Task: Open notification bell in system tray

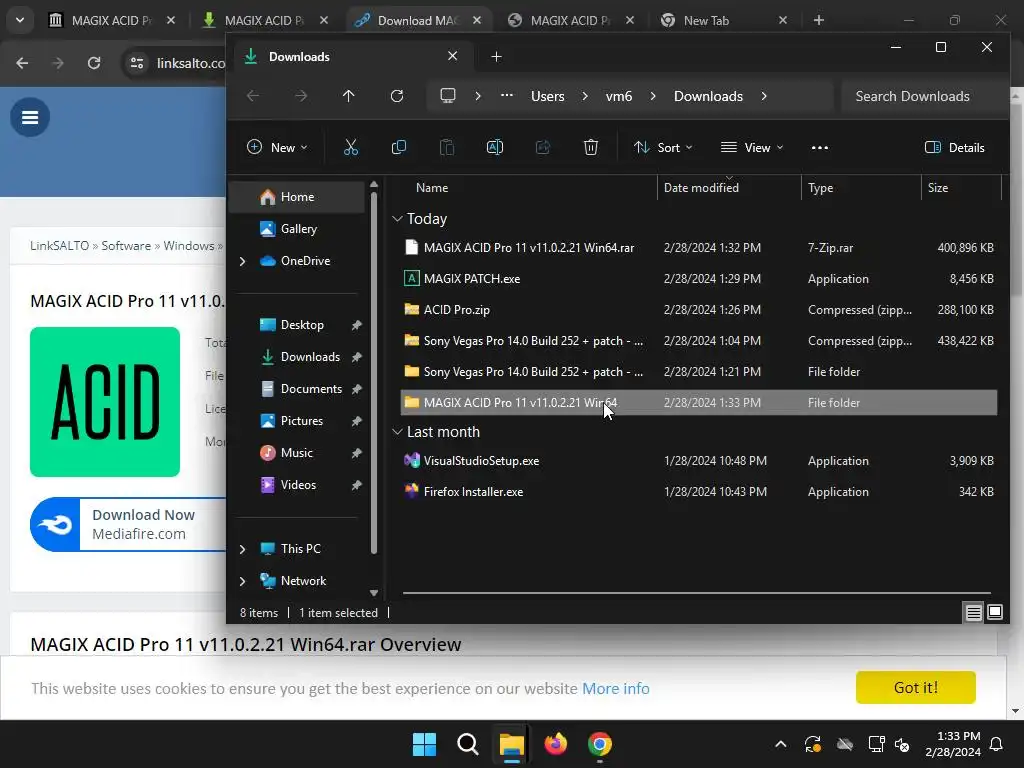Action: (x=997, y=744)
